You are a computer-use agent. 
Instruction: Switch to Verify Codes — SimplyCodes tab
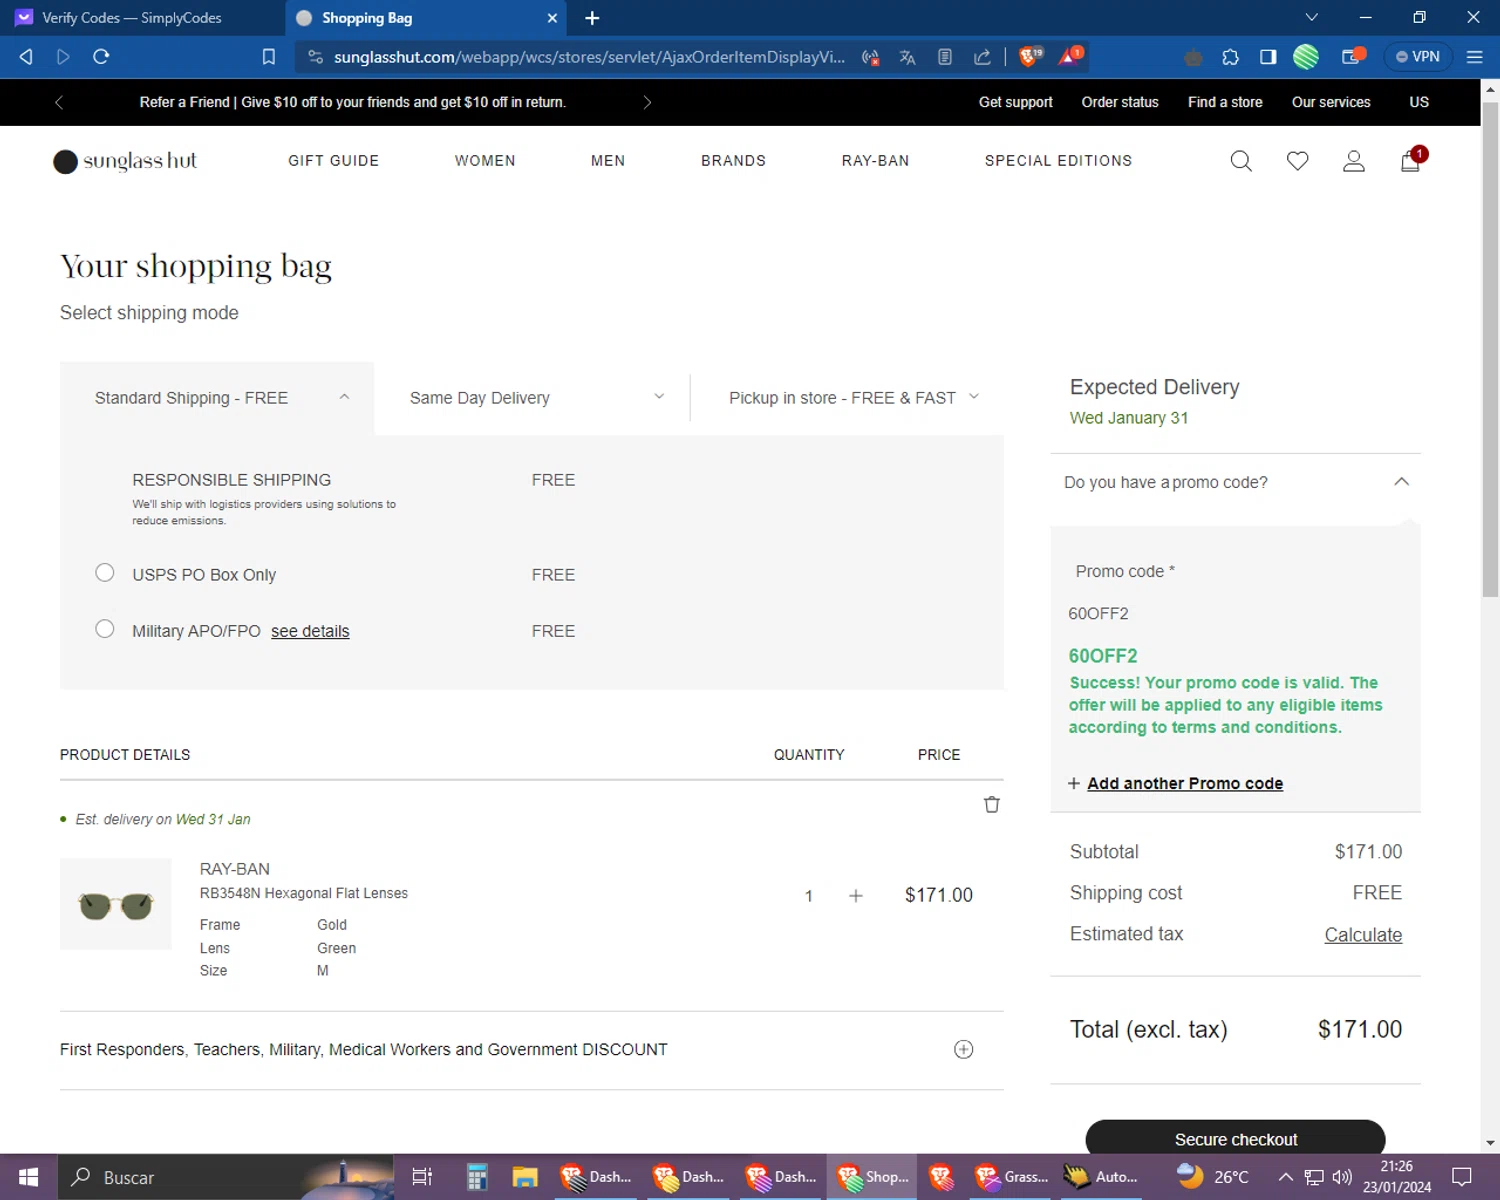point(140,18)
